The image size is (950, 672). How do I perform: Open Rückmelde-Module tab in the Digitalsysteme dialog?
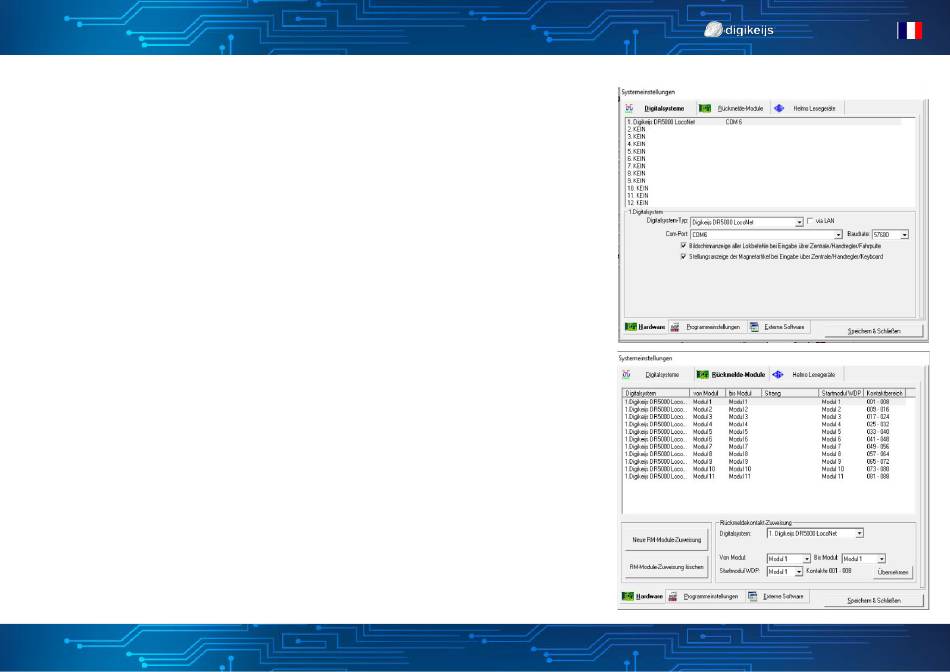pyautogui.click(x=732, y=108)
